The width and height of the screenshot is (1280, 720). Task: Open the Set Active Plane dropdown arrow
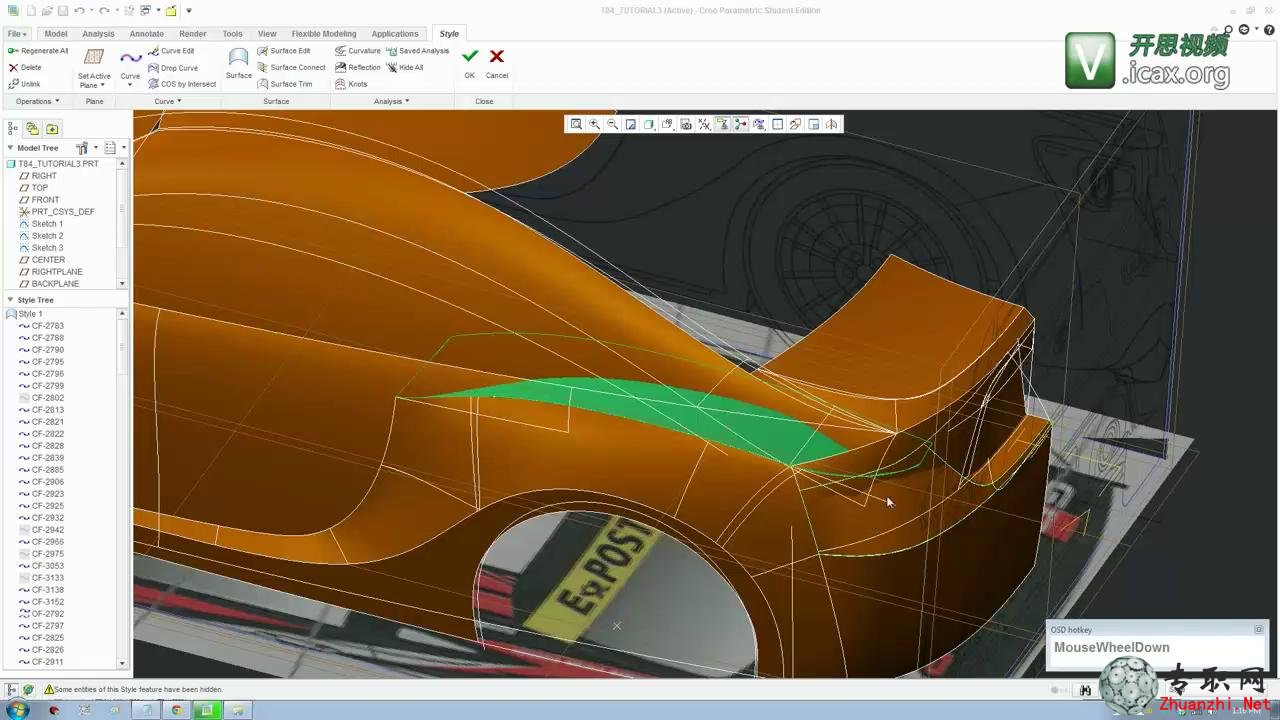tap(102, 86)
